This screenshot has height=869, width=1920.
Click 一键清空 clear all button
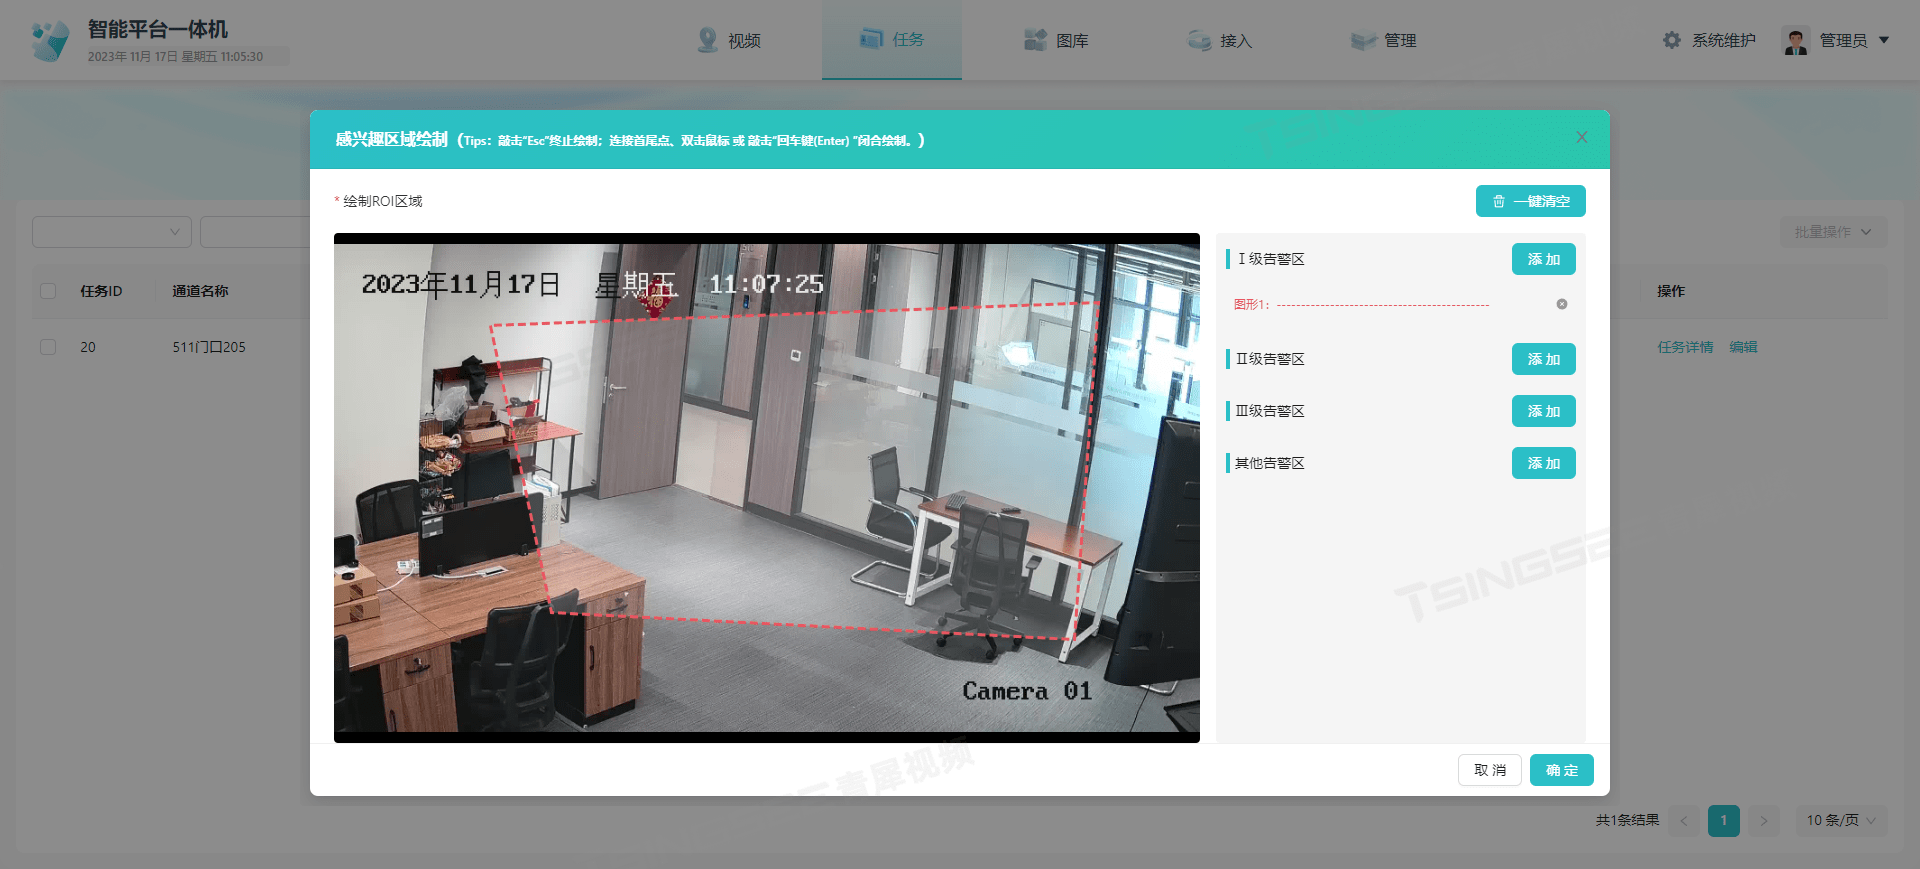click(1530, 201)
